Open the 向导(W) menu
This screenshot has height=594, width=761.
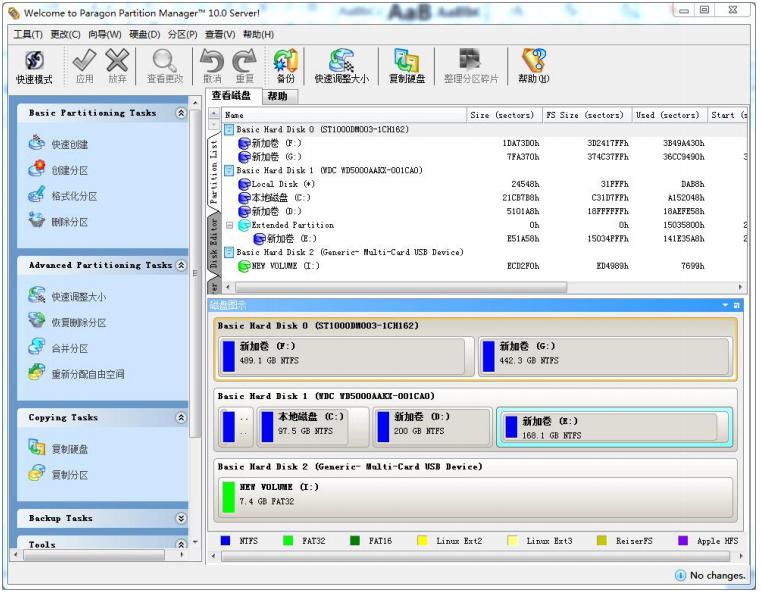(104, 34)
